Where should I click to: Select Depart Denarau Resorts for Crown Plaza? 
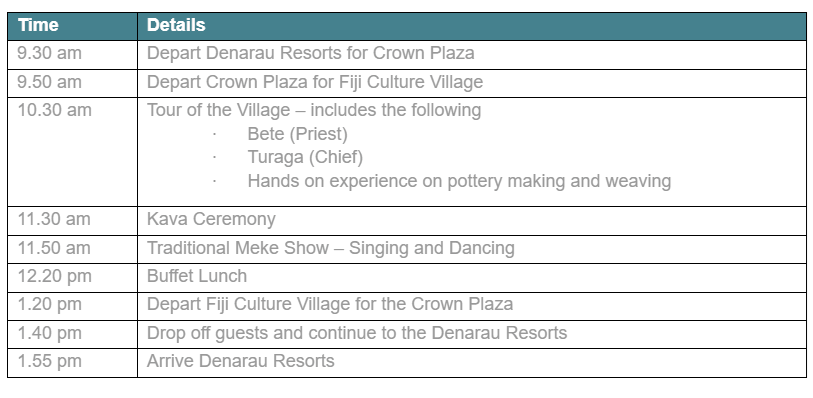(x=310, y=53)
